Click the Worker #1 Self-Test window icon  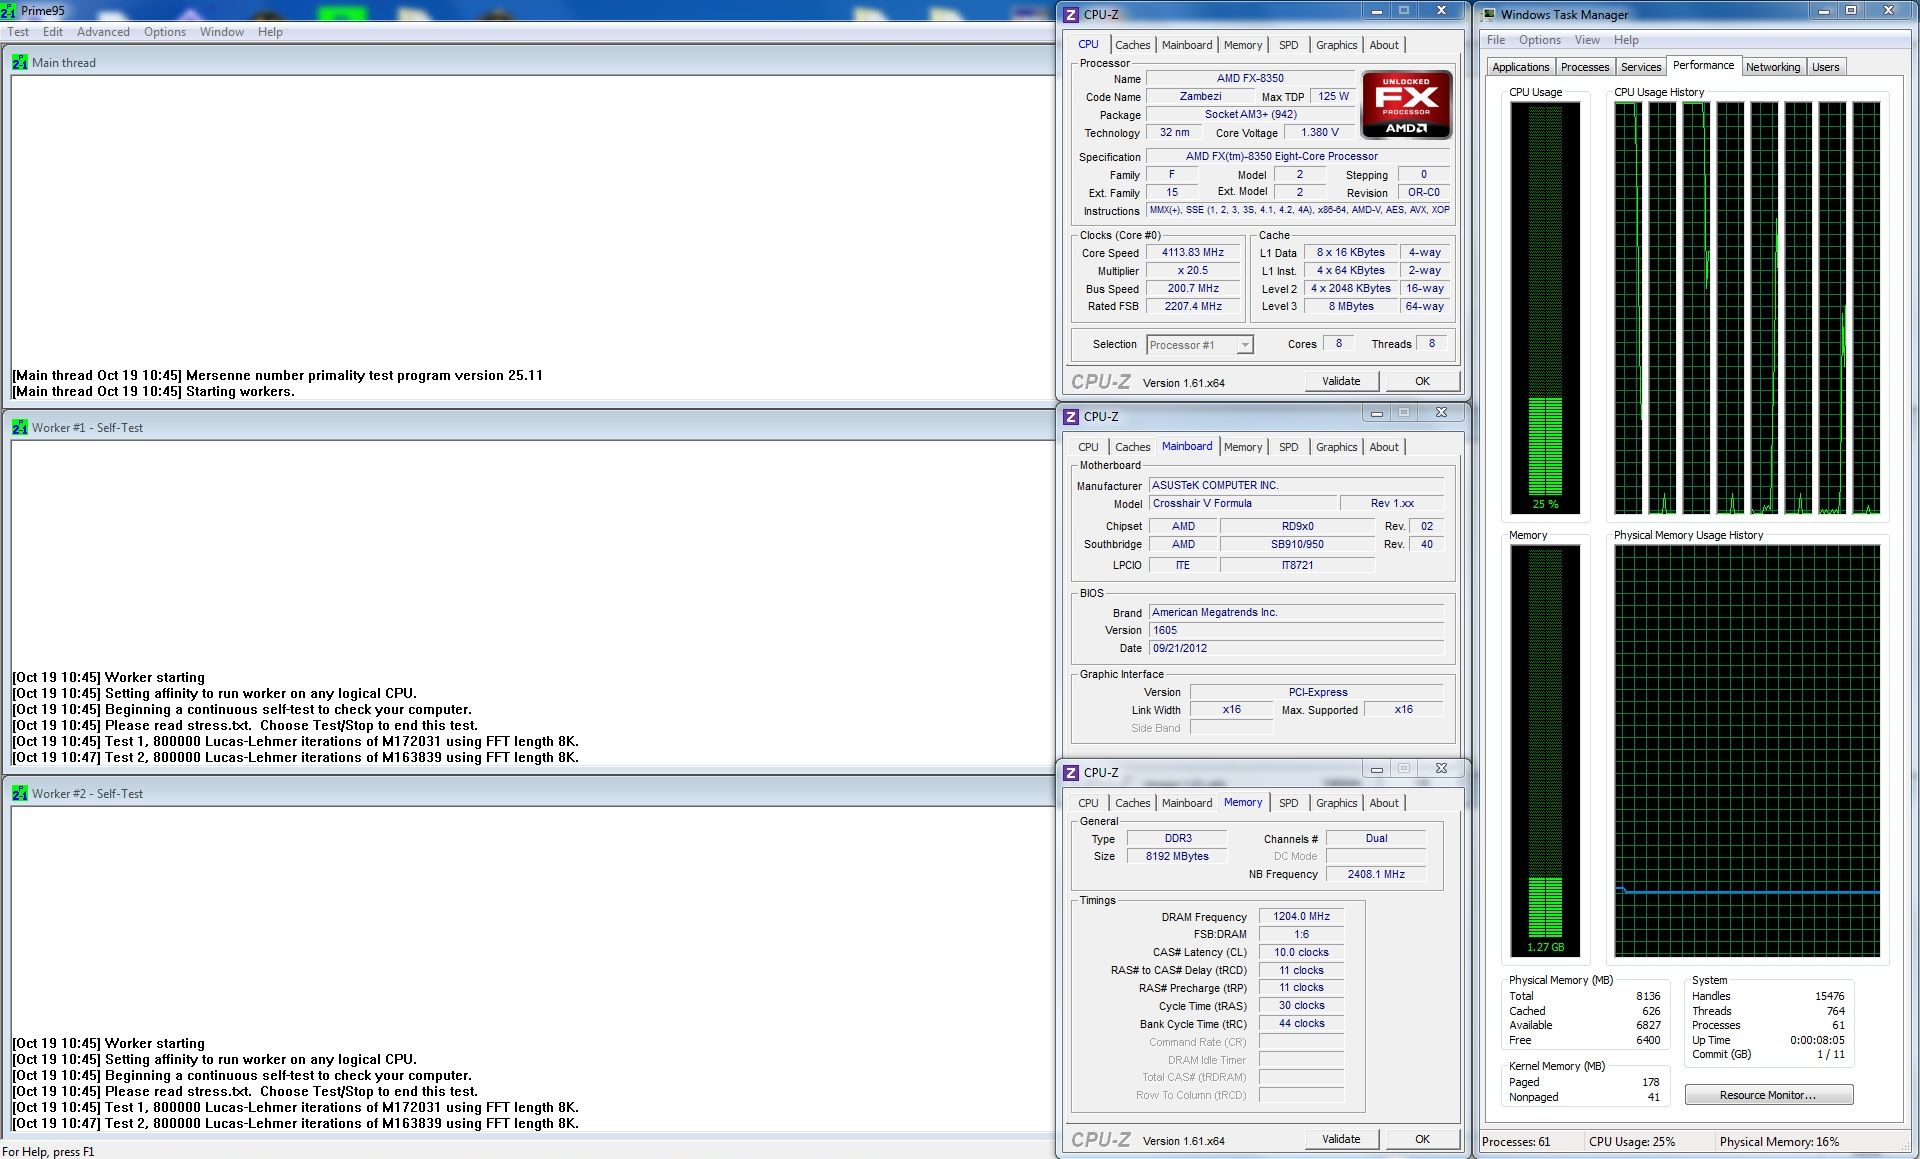19,427
